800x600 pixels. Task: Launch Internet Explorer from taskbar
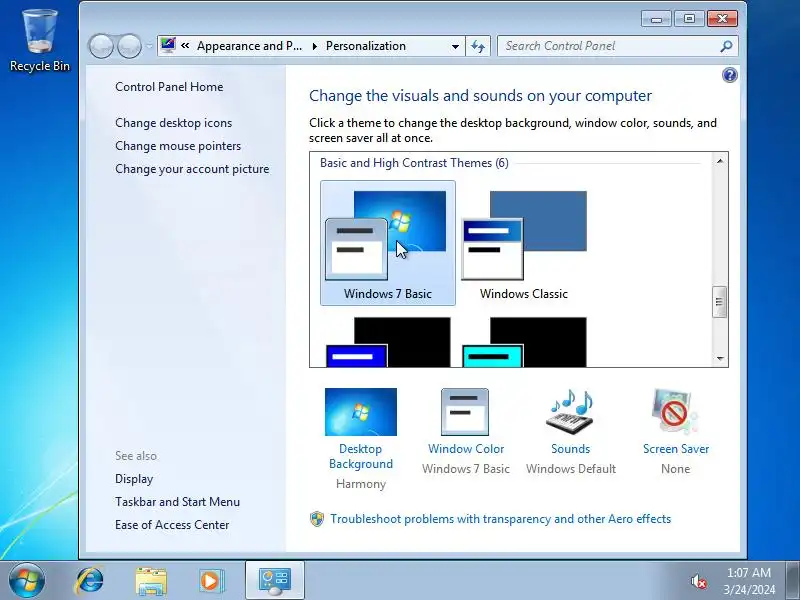pos(90,581)
